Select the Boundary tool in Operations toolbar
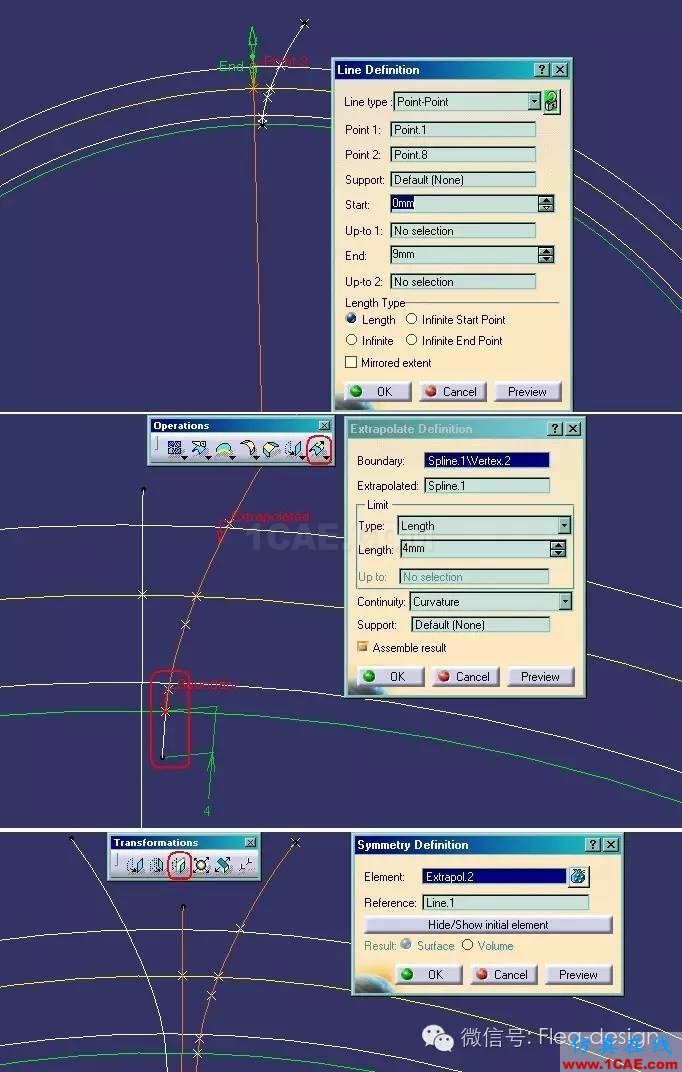Image resolution: width=682 pixels, height=1072 pixels. point(223,448)
